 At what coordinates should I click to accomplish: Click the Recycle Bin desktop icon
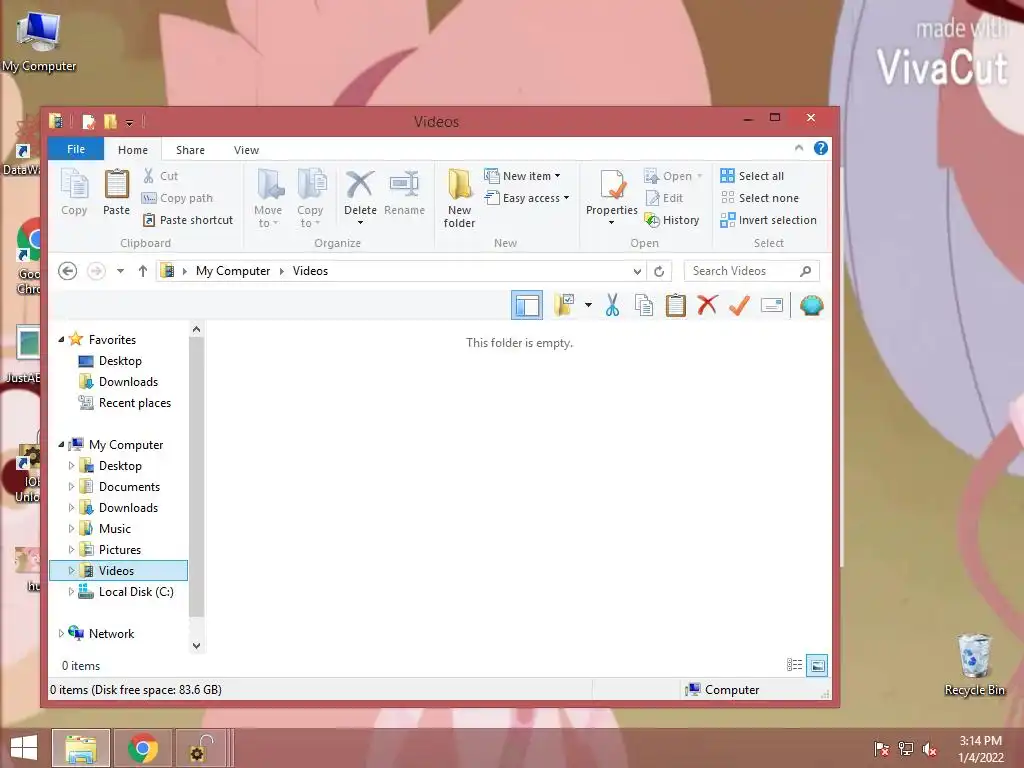pyautogui.click(x=974, y=664)
